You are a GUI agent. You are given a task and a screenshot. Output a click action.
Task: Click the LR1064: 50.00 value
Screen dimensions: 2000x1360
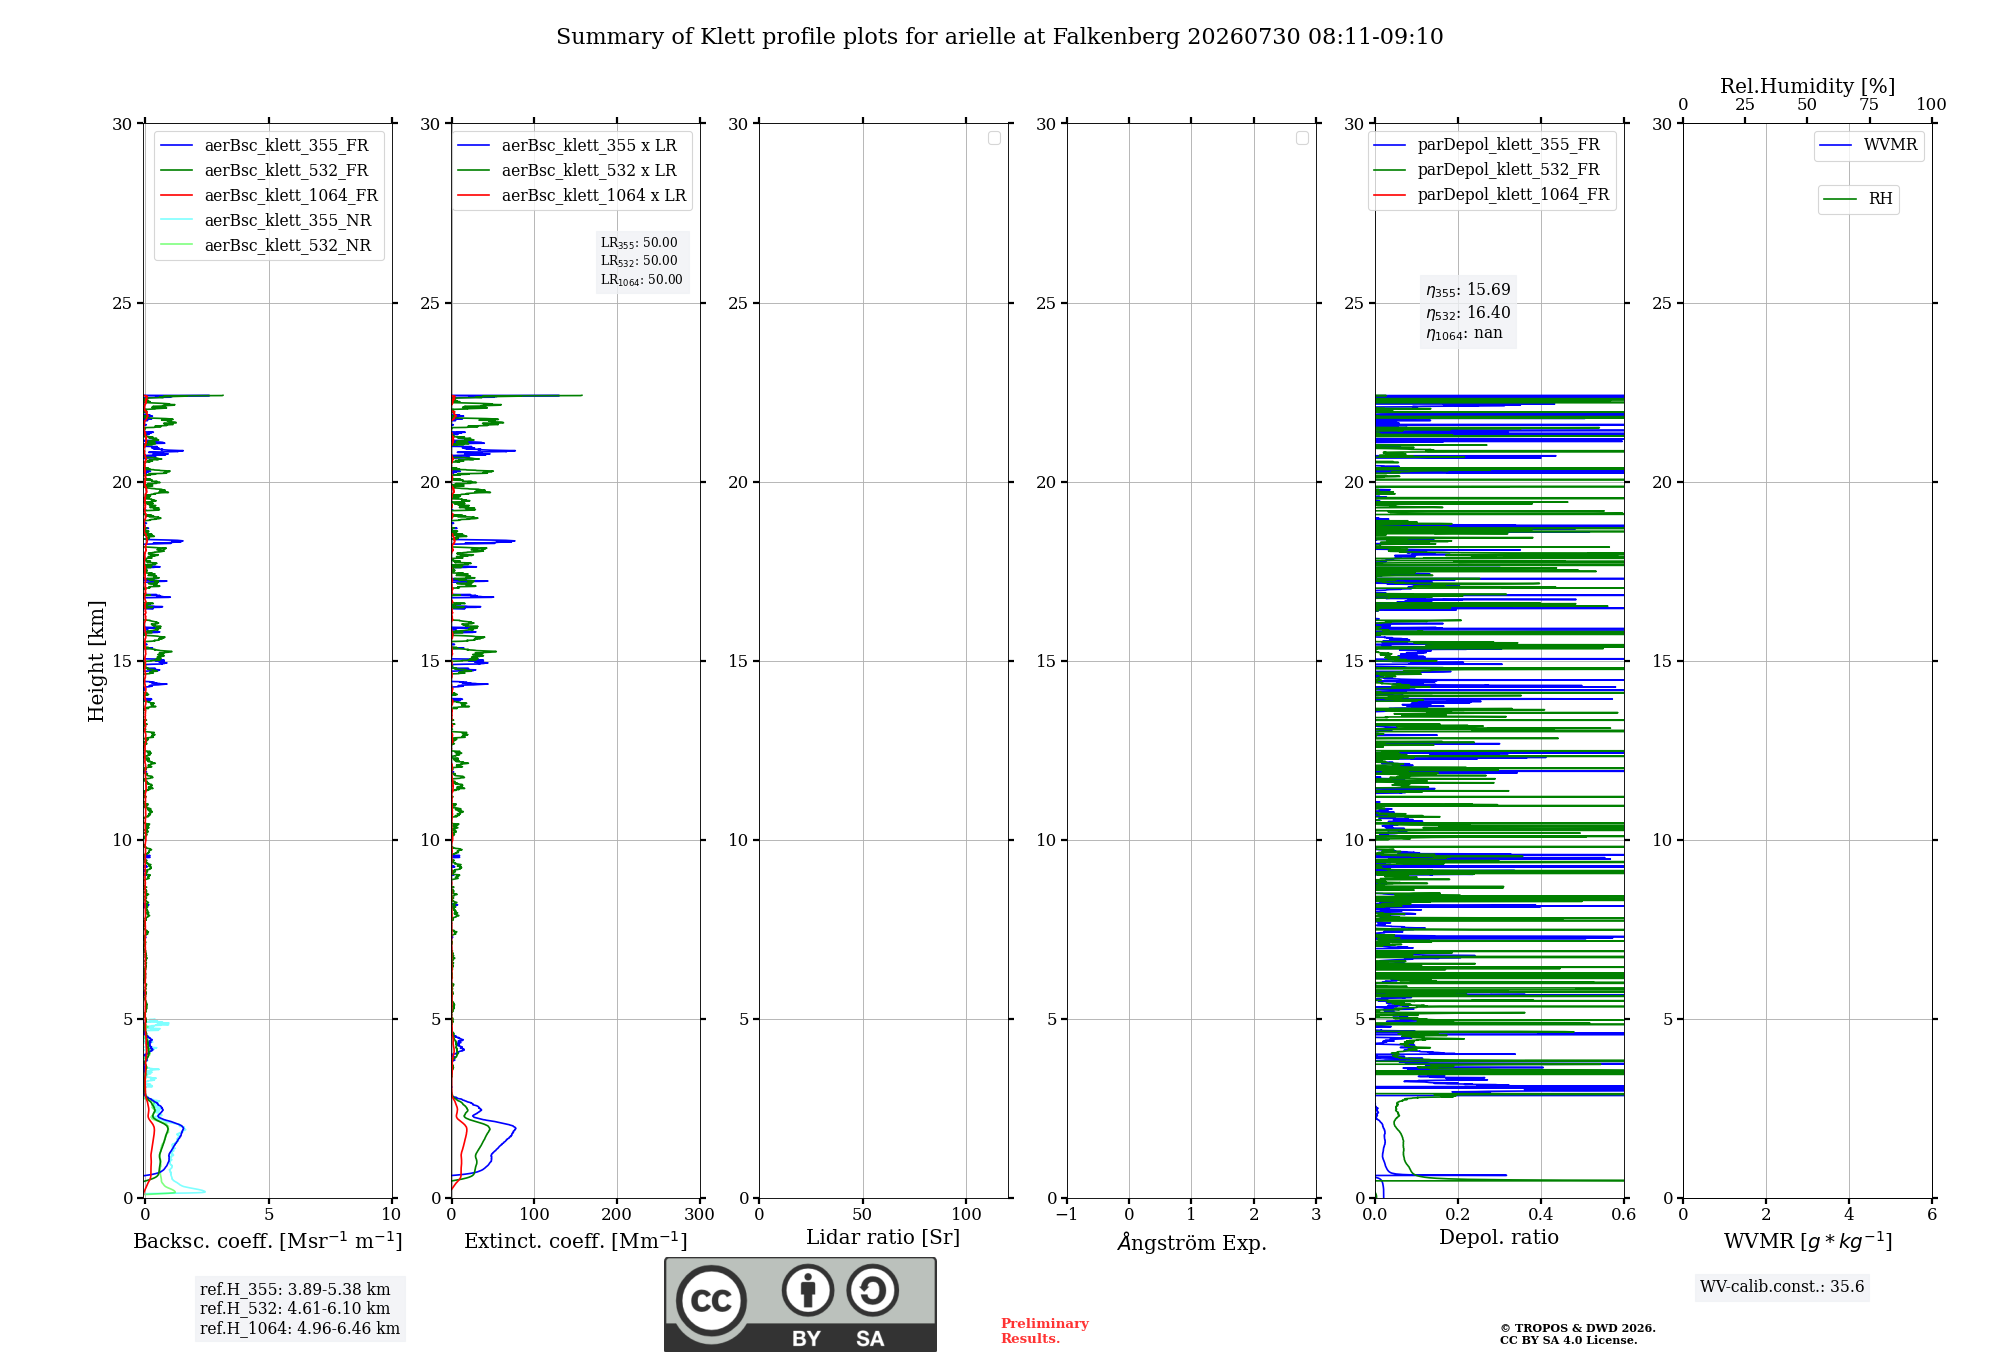coord(642,280)
